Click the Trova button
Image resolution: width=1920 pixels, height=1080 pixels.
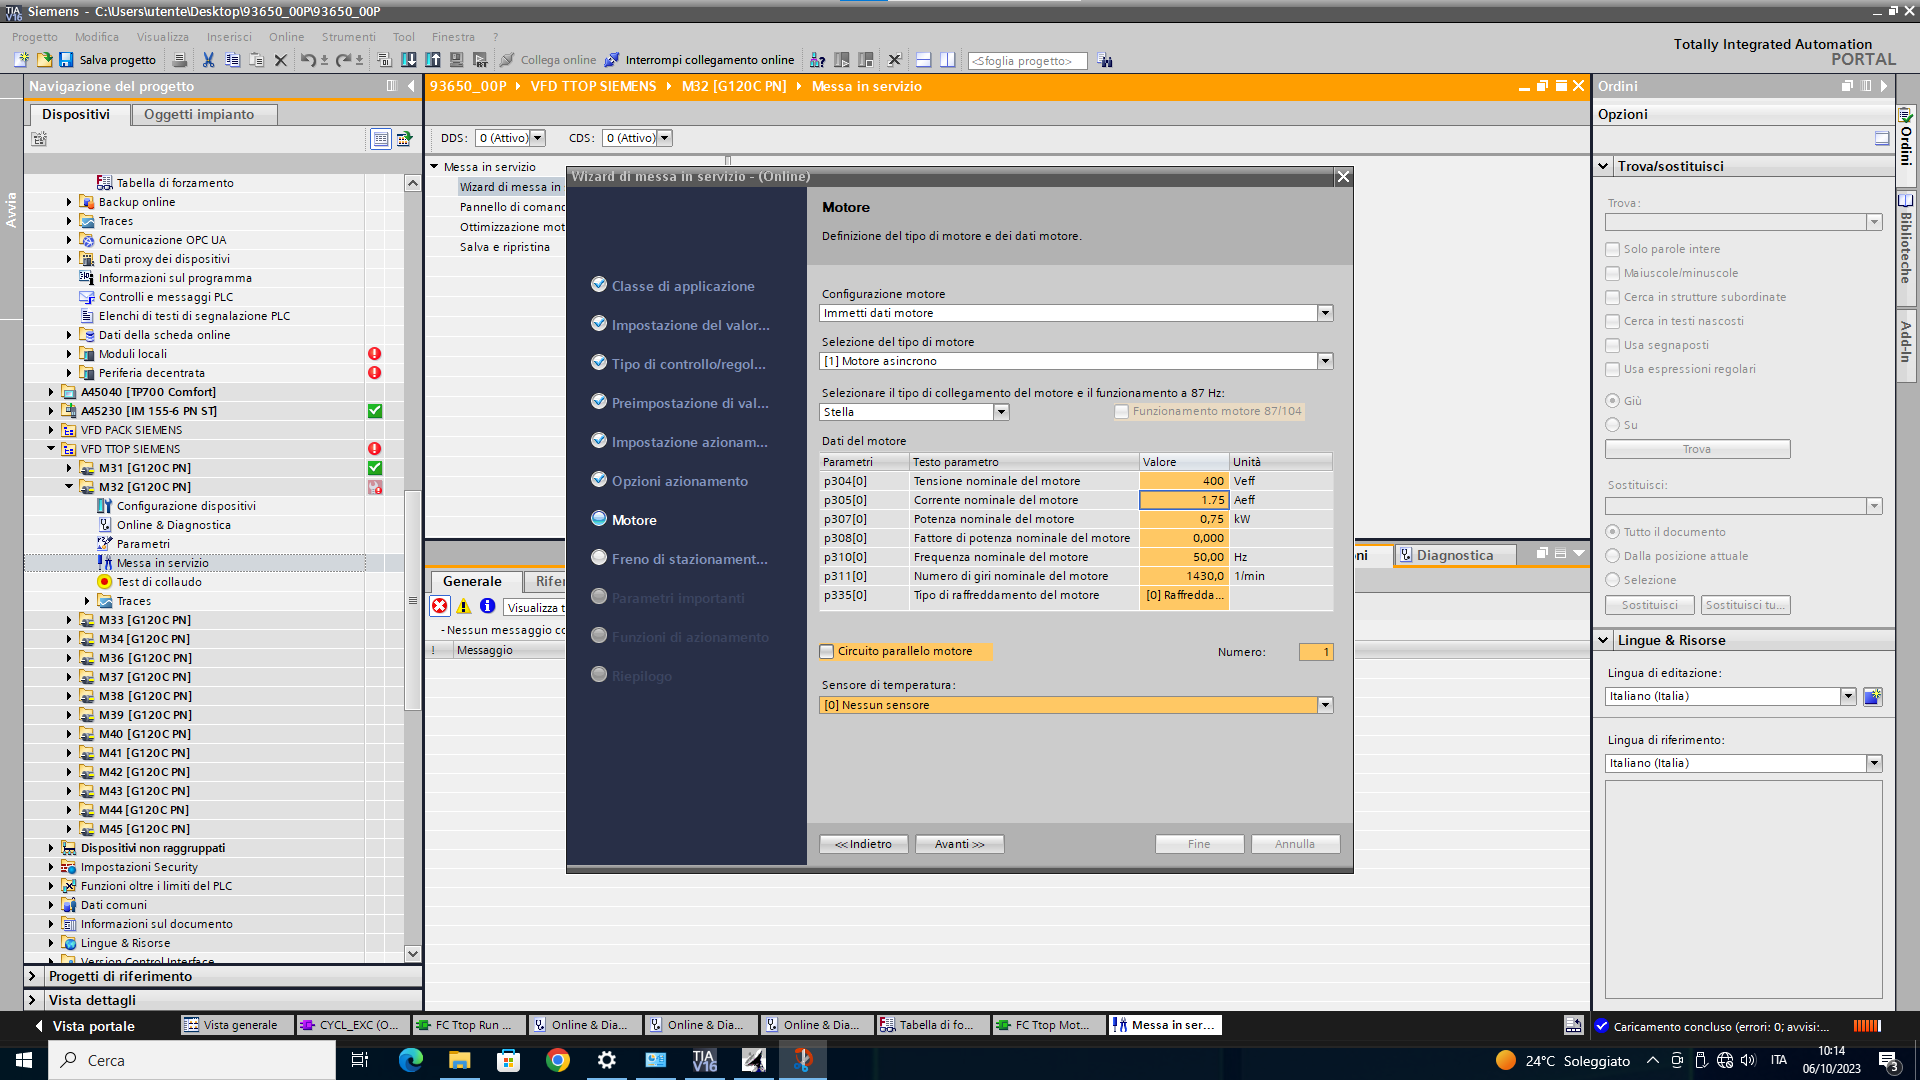[1697, 449]
